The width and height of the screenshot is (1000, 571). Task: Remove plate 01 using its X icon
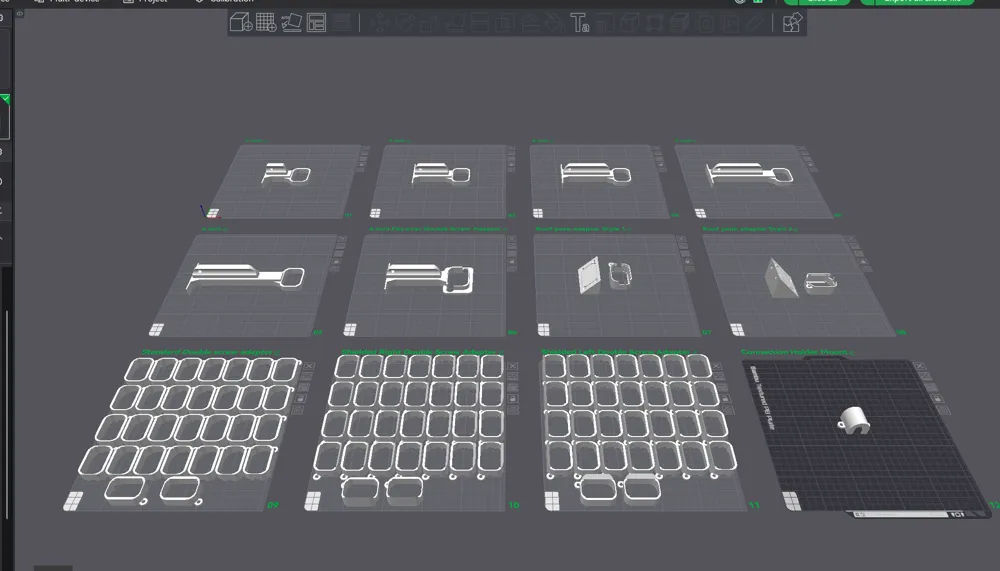pyautogui.click(x=365, y=150)
